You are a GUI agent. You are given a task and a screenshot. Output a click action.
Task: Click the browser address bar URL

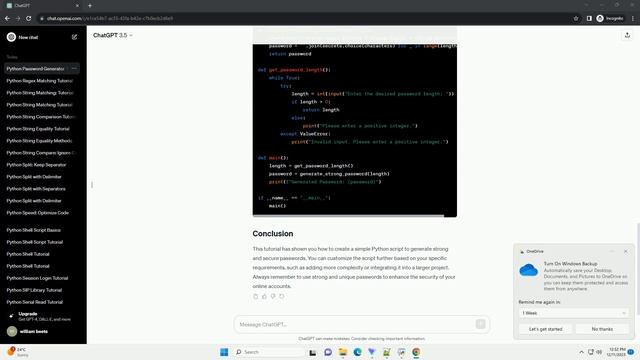[109, 18]
